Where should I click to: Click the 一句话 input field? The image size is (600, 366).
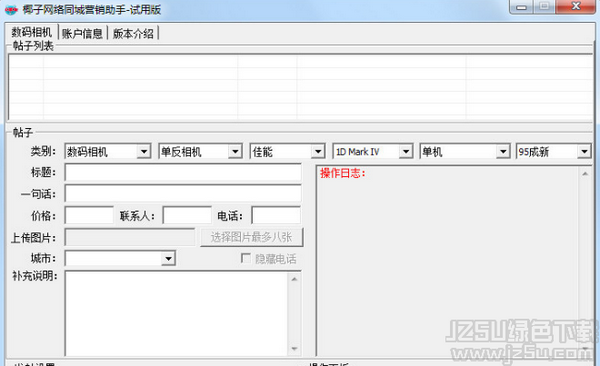(183, 194)
